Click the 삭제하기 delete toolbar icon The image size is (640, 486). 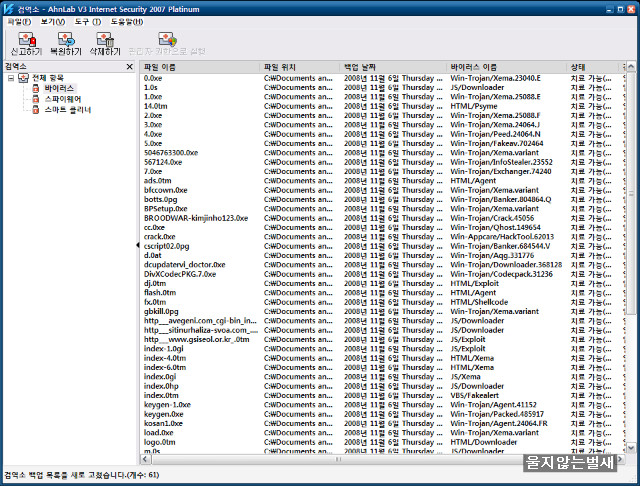point(105,40)
